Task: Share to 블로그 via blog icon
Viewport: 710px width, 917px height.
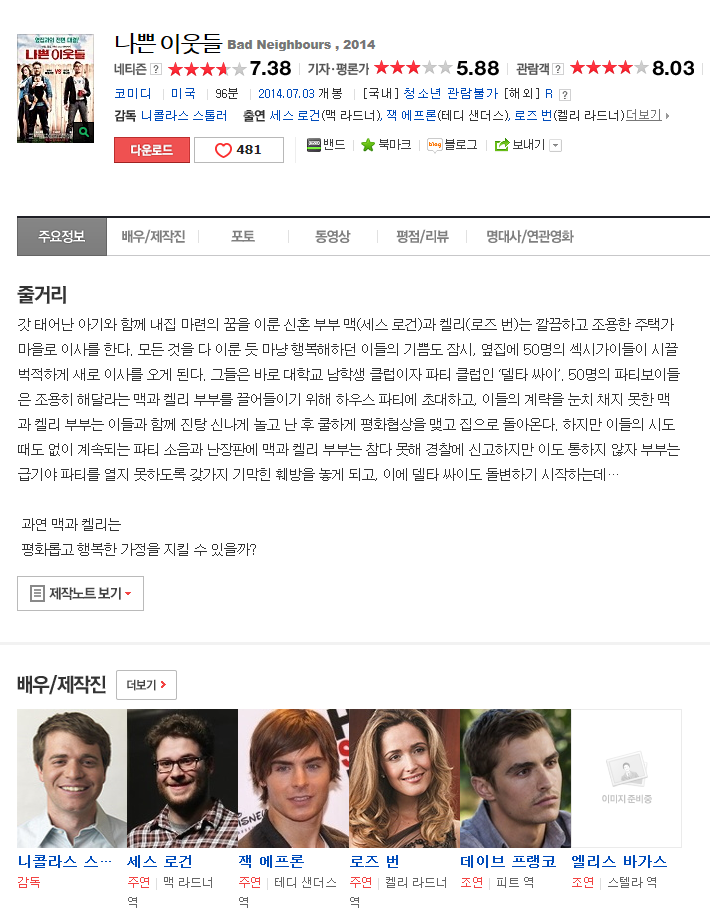Action: [435, 145]
